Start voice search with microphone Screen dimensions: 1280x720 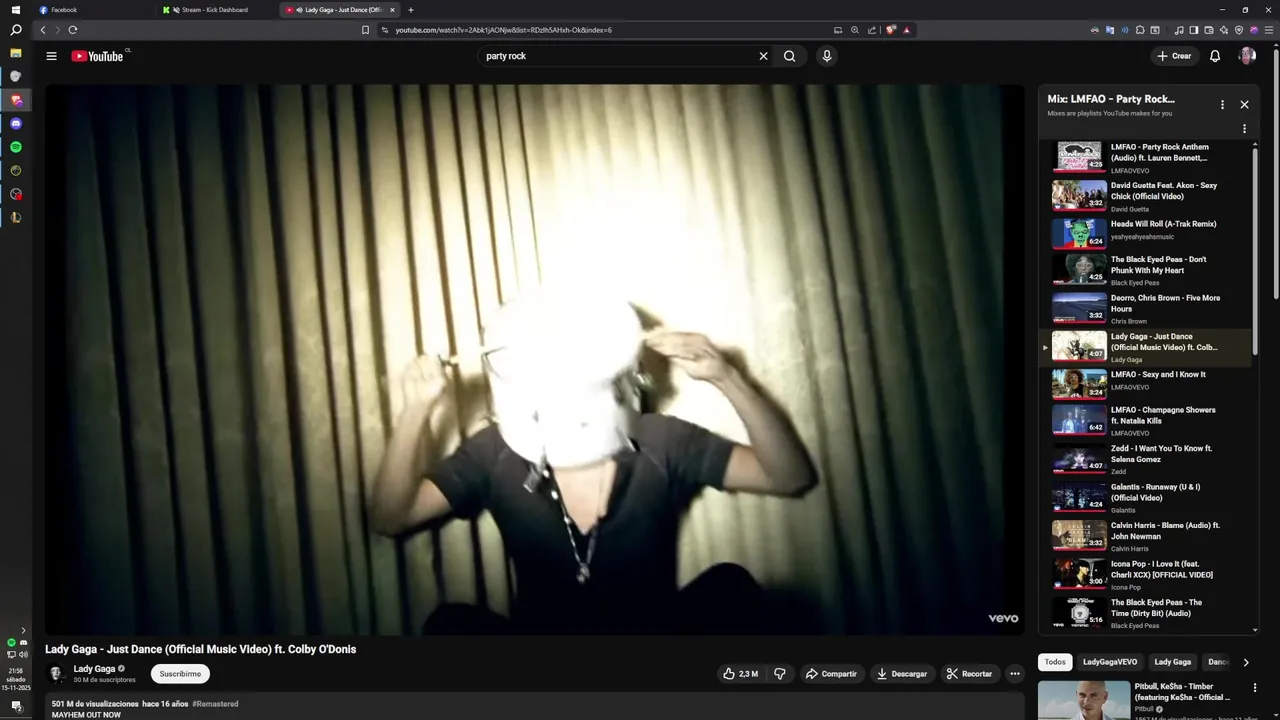click(x=826, y=56)
